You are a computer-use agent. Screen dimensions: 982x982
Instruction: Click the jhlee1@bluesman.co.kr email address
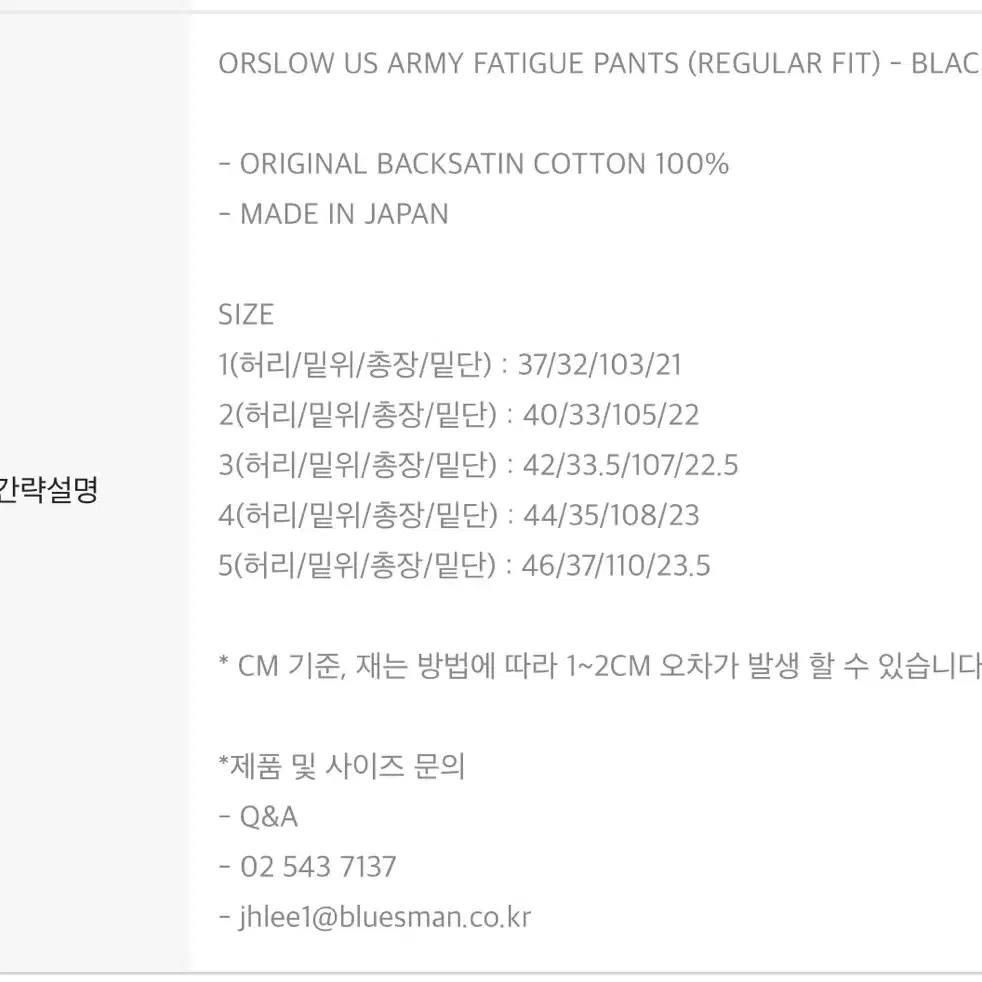click(x=385, y=917)
